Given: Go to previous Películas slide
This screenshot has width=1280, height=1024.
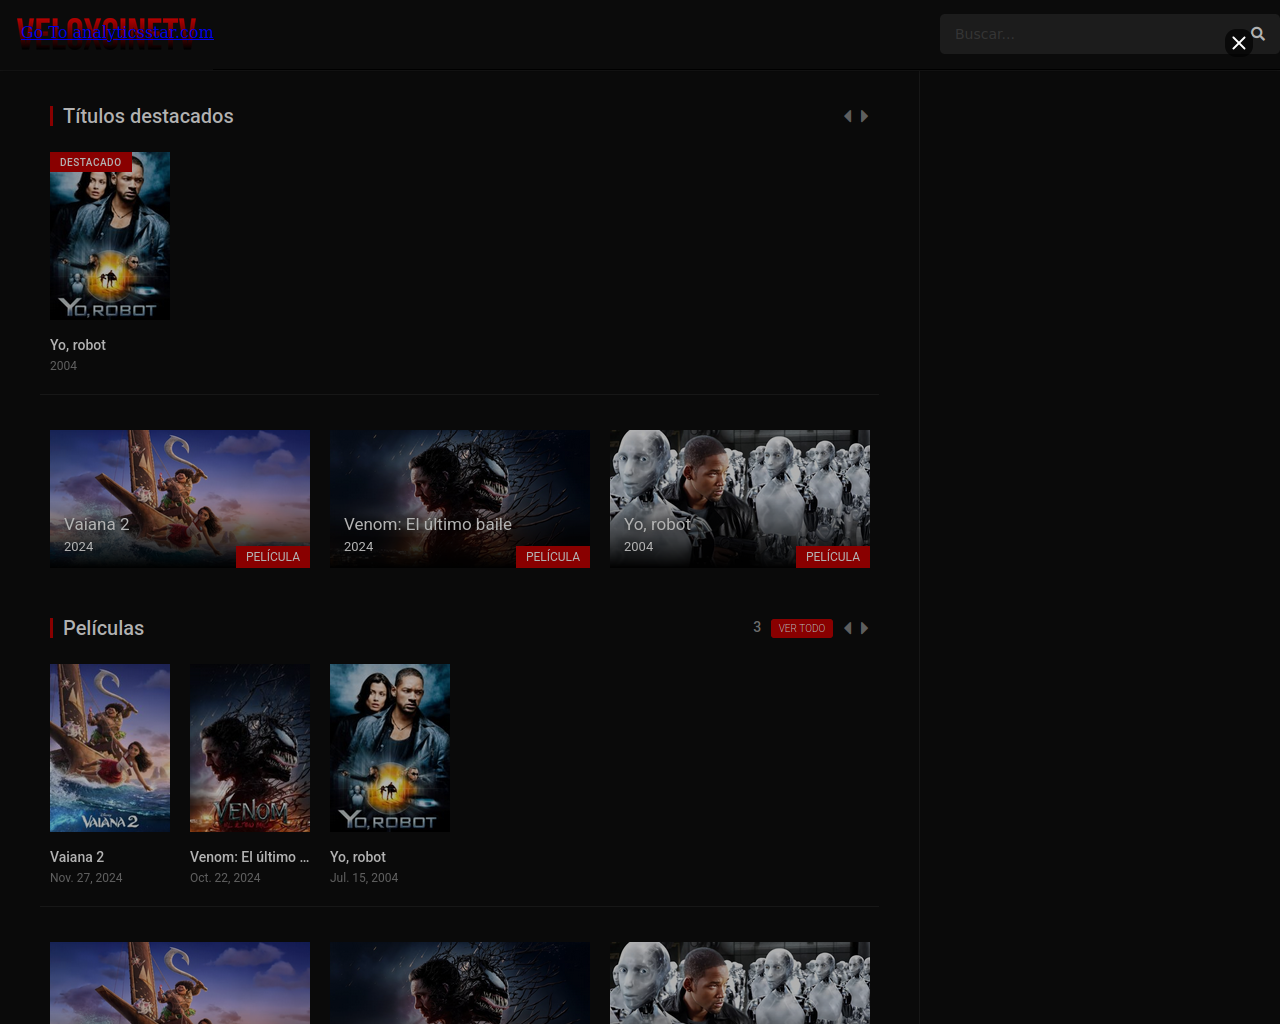Looking at the screenshot, I should click(x=848, y=628).
